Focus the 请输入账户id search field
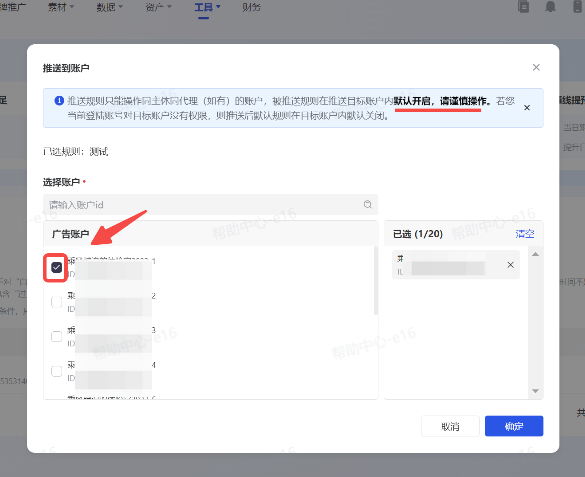Viewport: 585px width, 477px height. click(210, 204)
